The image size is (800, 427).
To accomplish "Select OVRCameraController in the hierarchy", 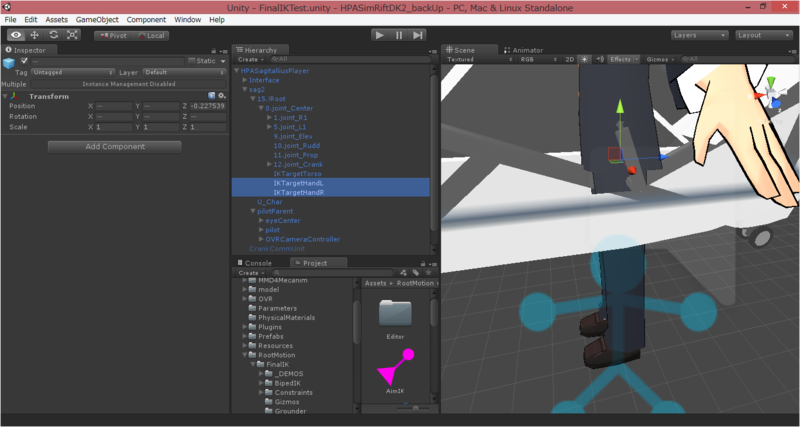I will (303, 239).
